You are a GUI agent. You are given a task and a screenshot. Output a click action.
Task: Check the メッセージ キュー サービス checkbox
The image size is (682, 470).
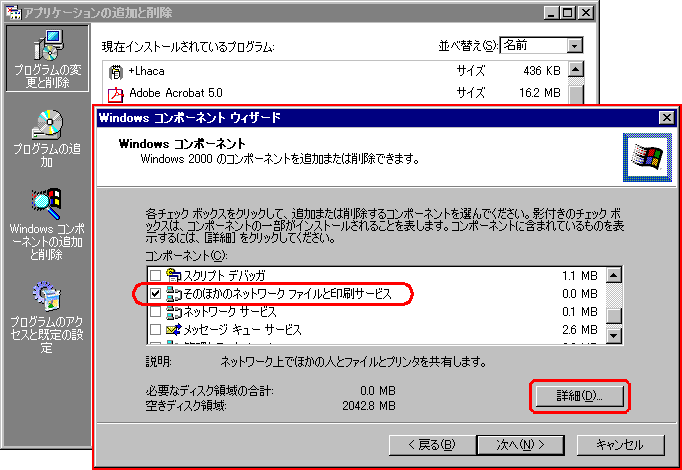point(155,330)
